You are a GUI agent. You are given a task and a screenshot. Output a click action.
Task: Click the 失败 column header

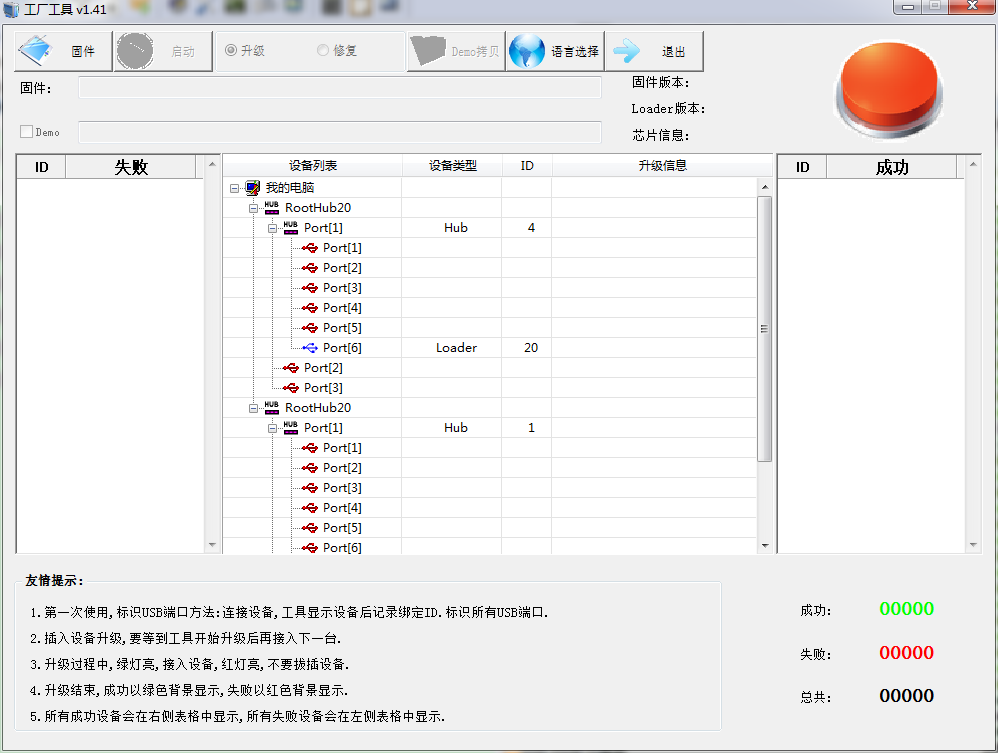point(130,167)
